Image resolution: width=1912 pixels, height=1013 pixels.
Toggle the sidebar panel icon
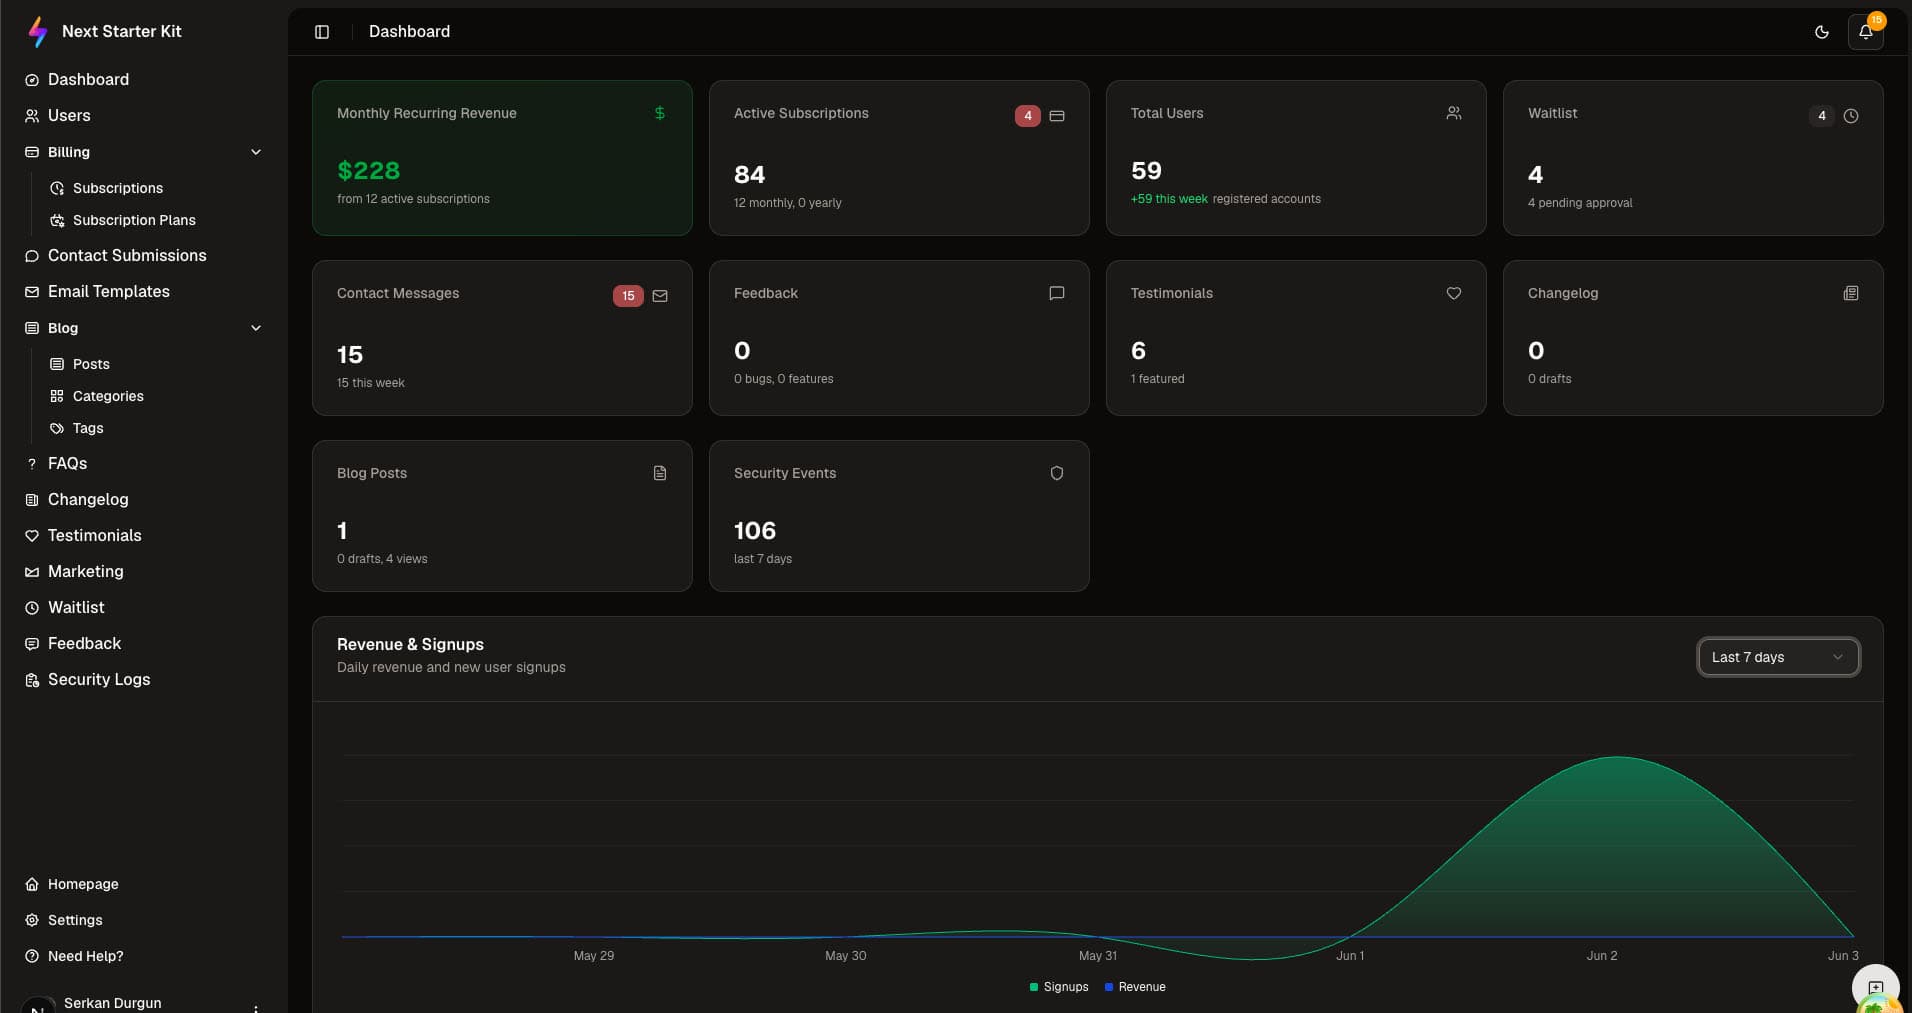(x=322, y=32)
